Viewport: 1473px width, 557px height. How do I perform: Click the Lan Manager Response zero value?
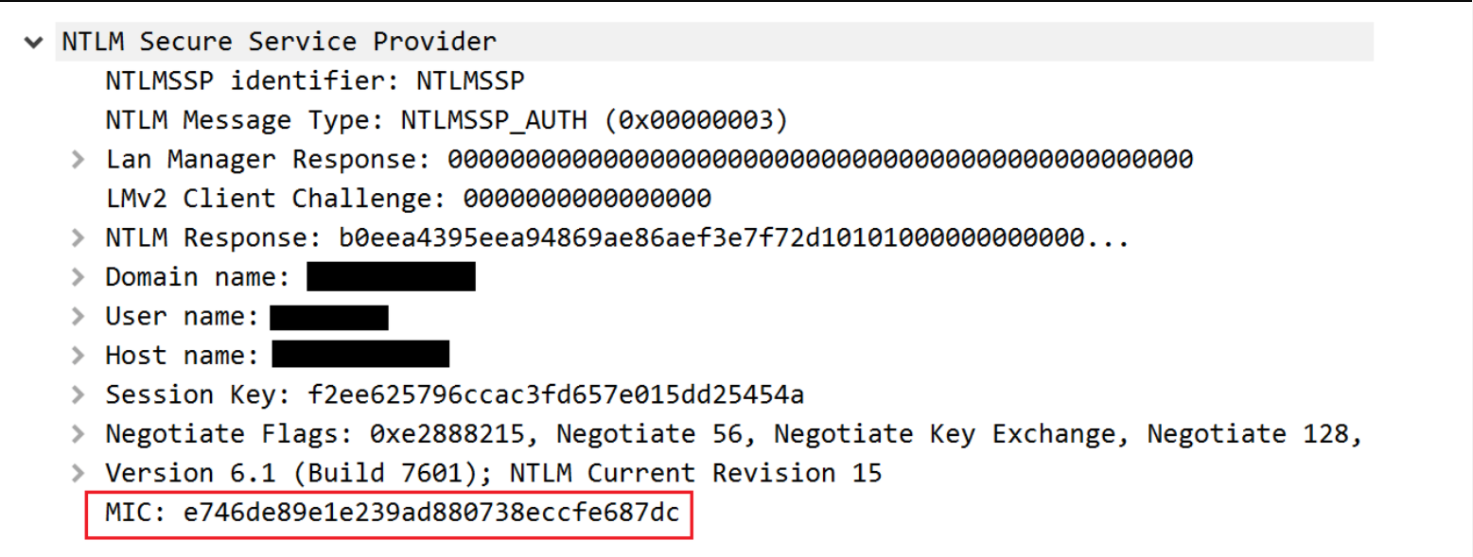(x=820, y=159)
